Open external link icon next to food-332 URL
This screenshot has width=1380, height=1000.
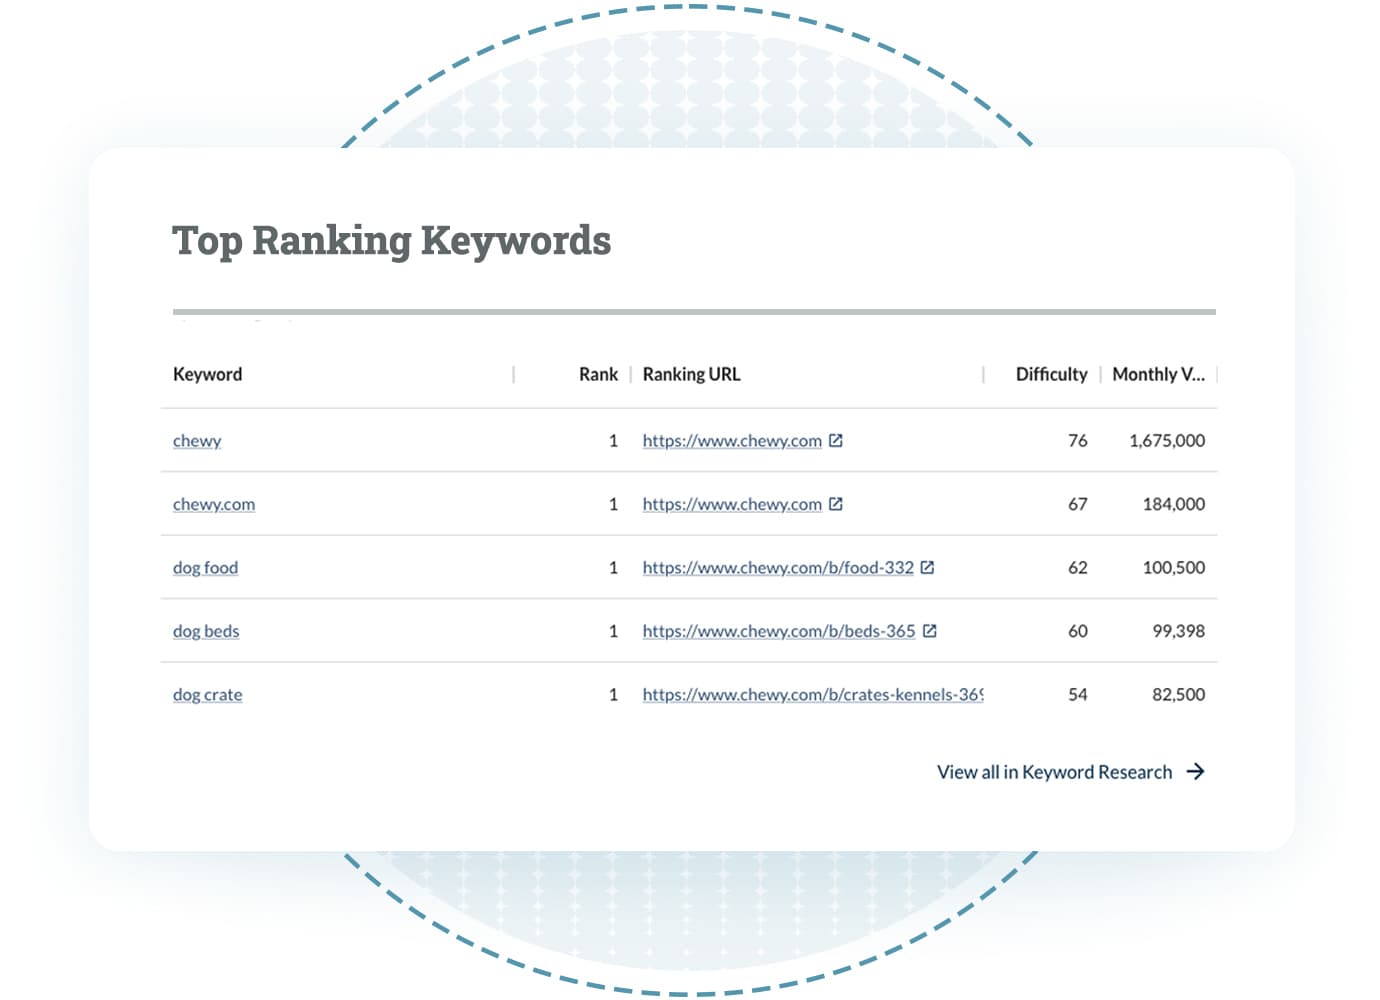[x=927, y=567]
